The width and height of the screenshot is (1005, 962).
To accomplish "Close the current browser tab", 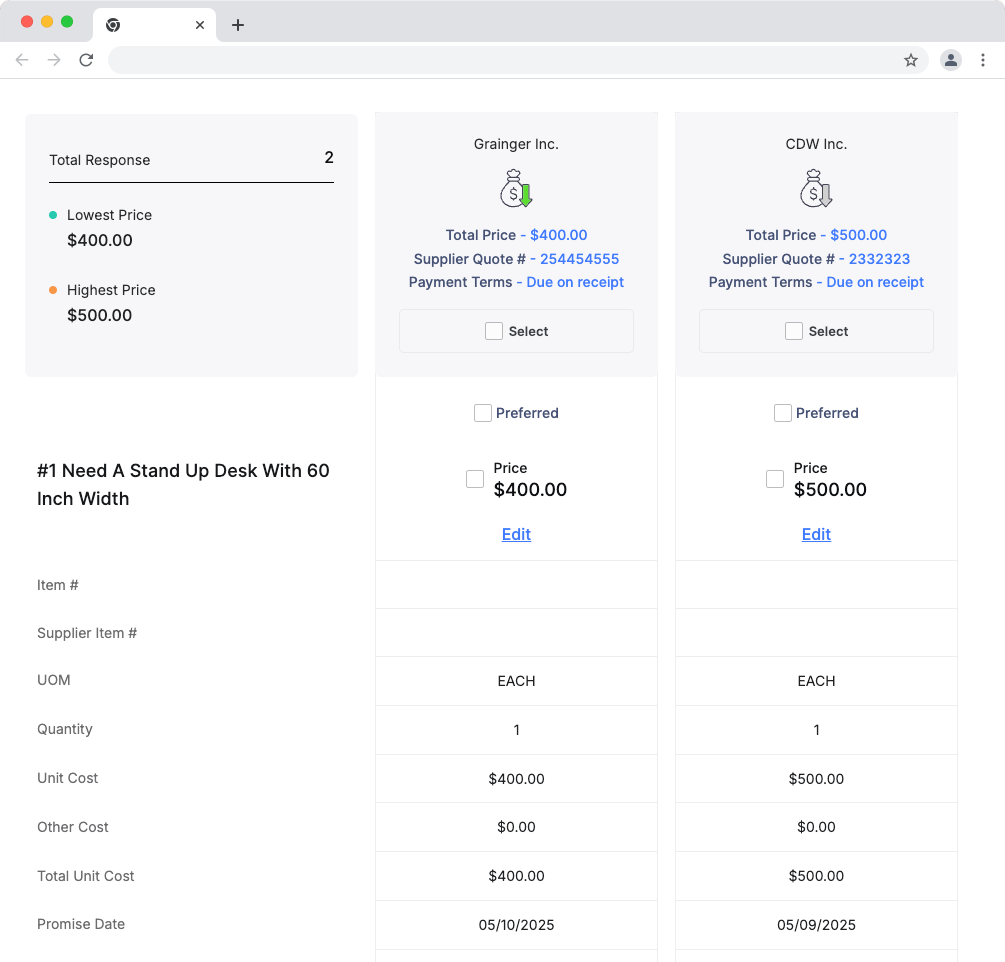I will 200,25.
